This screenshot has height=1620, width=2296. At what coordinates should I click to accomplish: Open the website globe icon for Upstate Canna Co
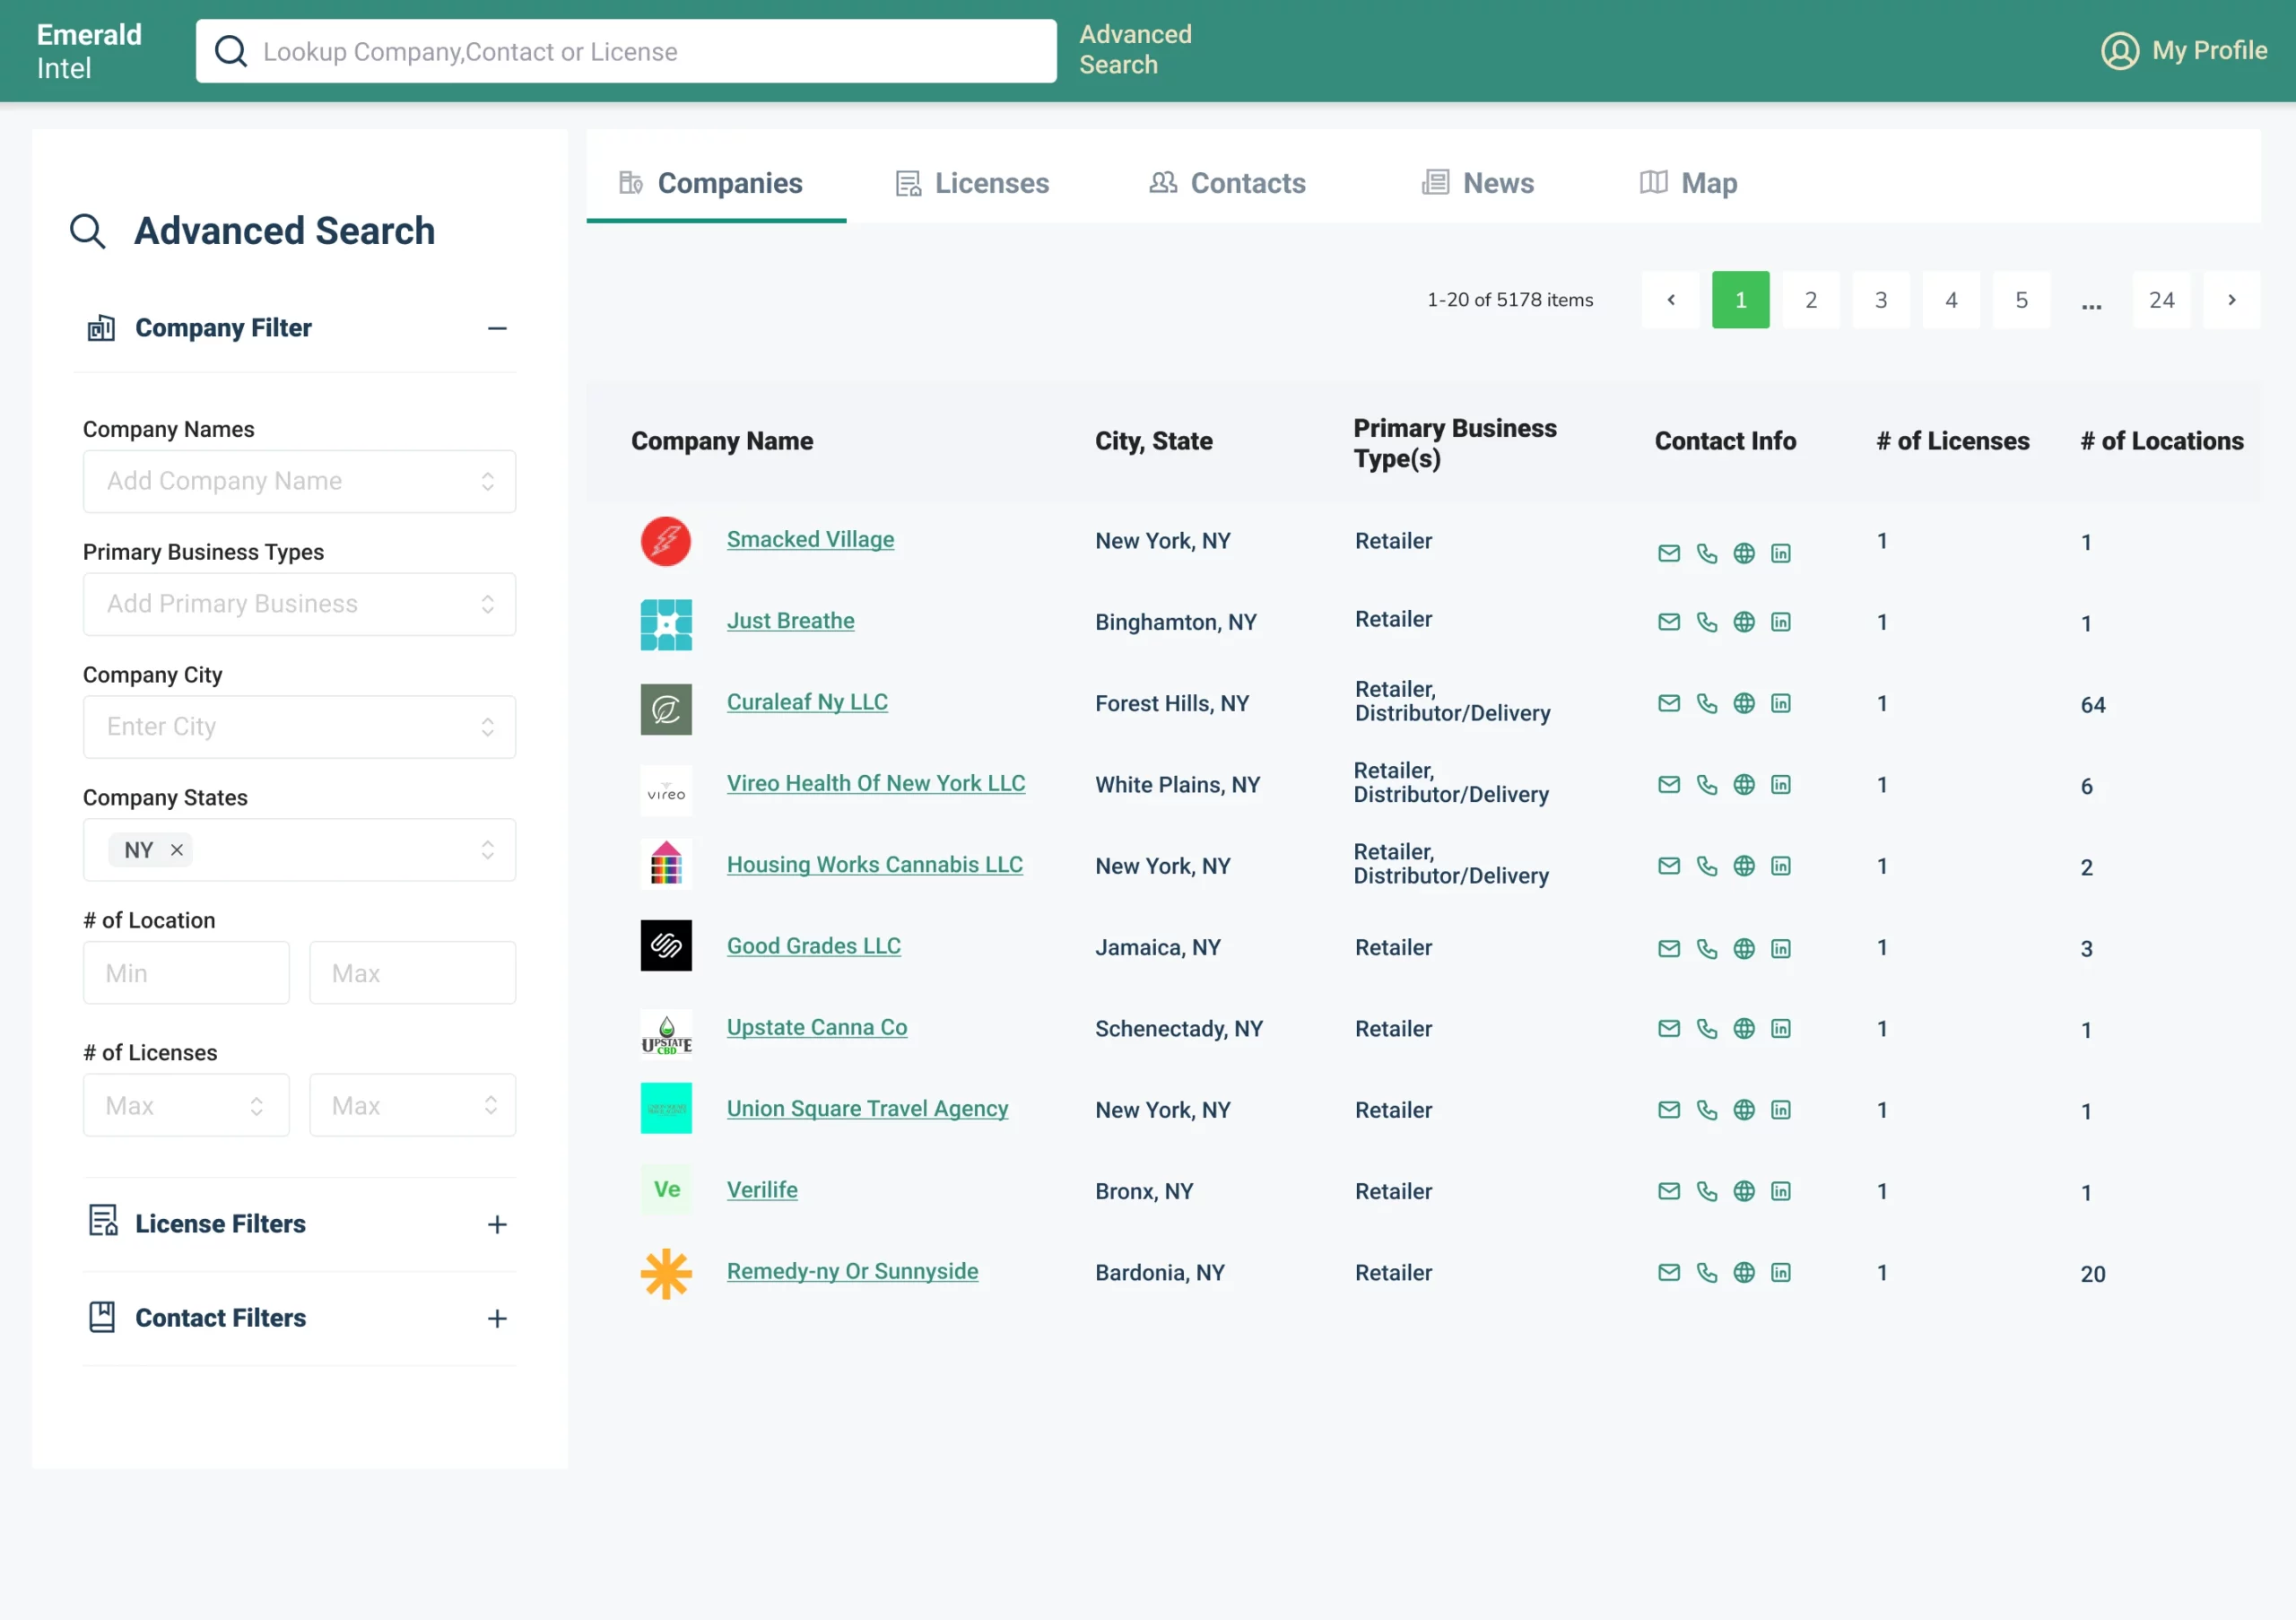[x=1744, y=1029]
